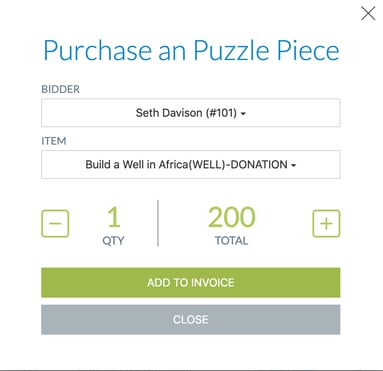Viewport: 383px width, 371px height.
Task: Click the total amount 200
Action: [232, 217]
